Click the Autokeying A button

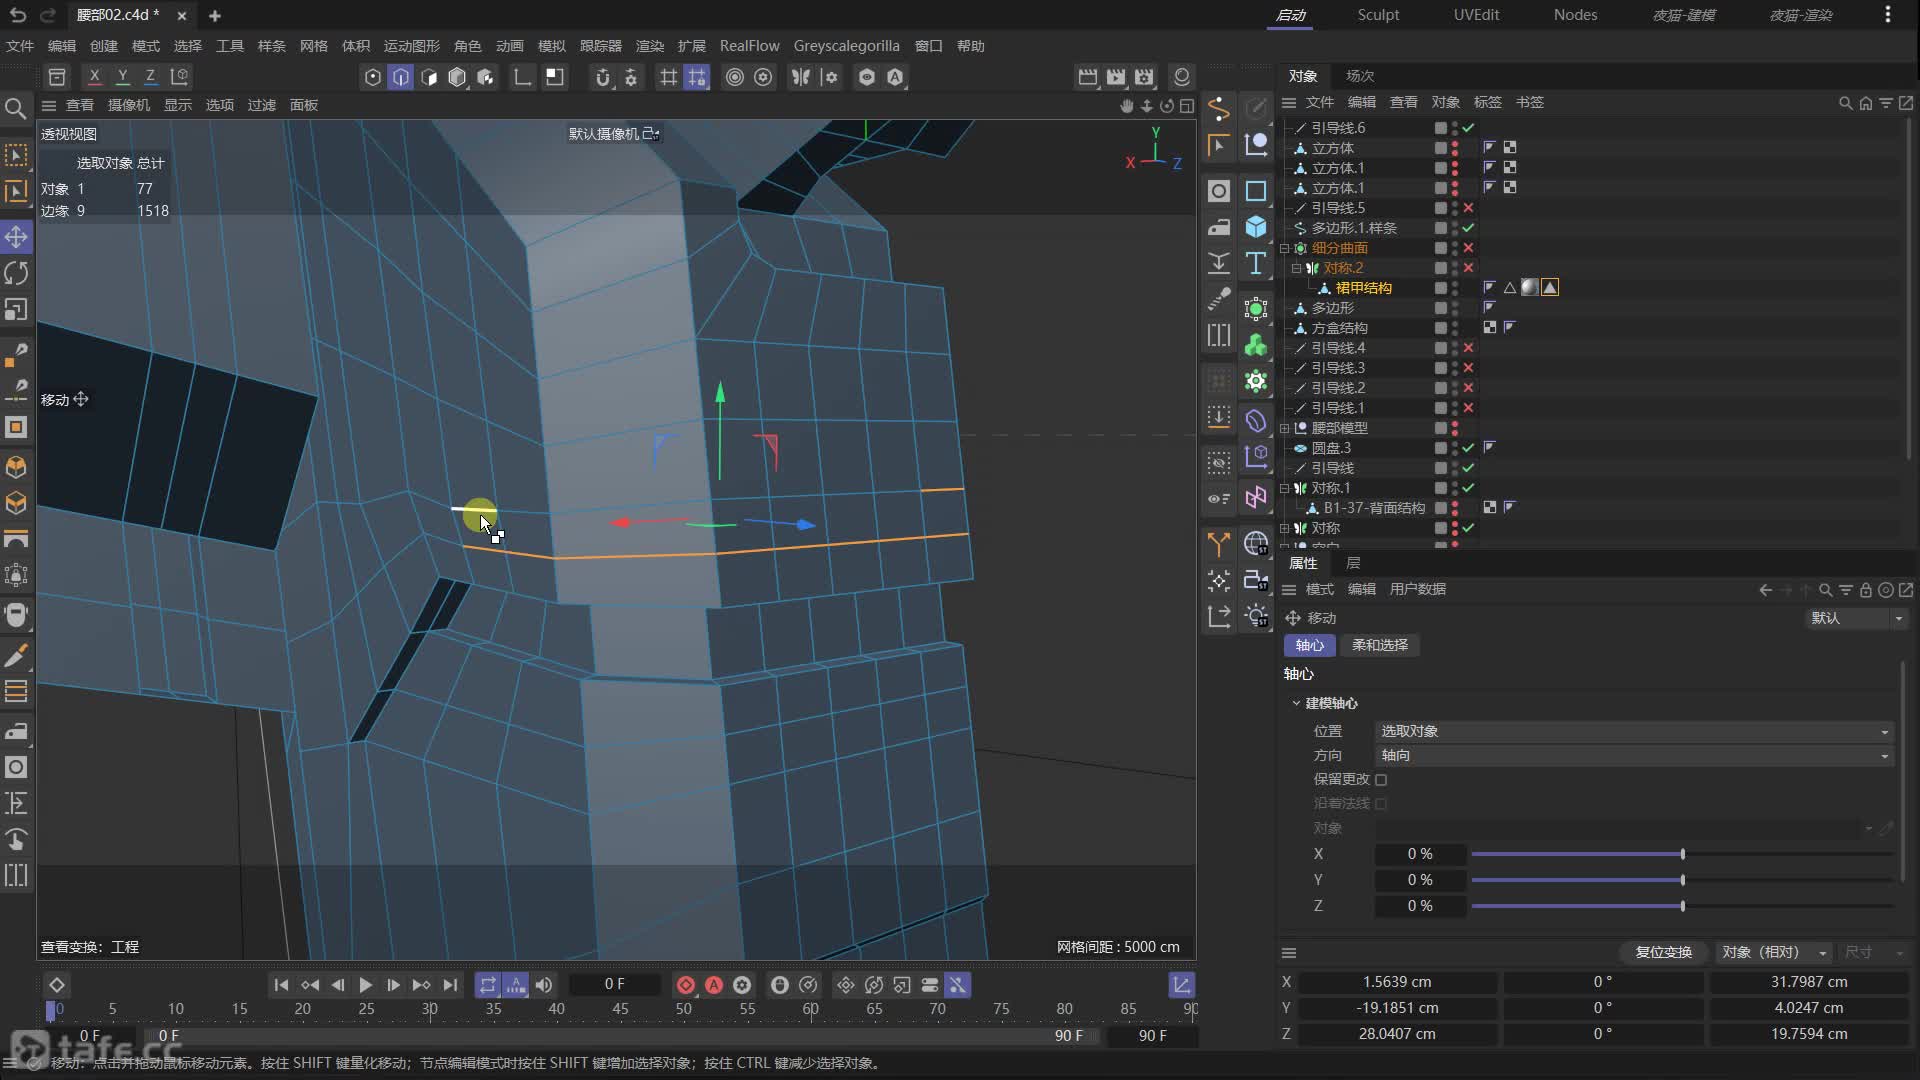pos(714,985)
